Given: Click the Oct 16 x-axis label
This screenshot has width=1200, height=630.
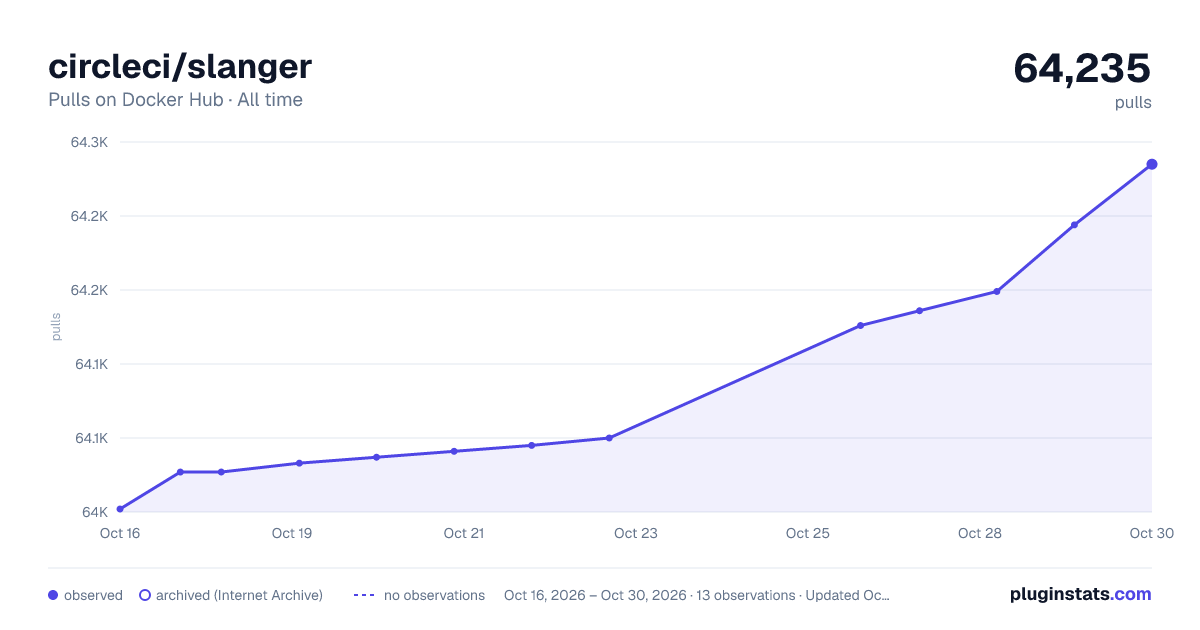Looking at the screenshot, I should (x=120, y=533).
